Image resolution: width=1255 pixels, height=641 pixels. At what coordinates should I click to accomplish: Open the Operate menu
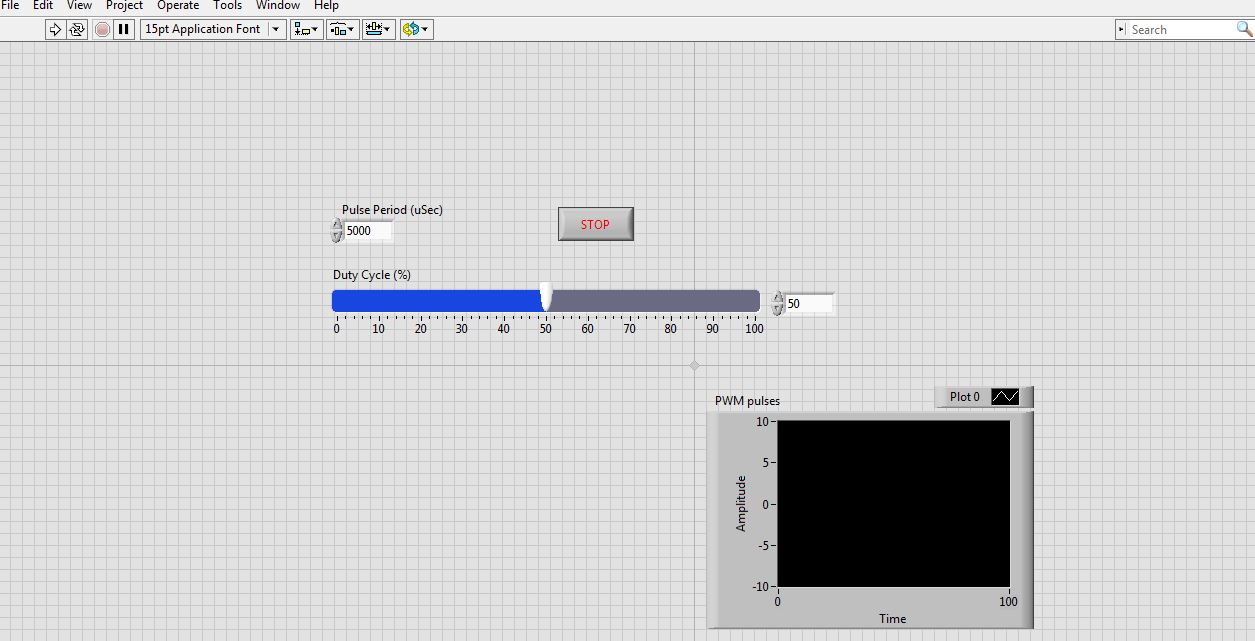click(x=178, y=6)
